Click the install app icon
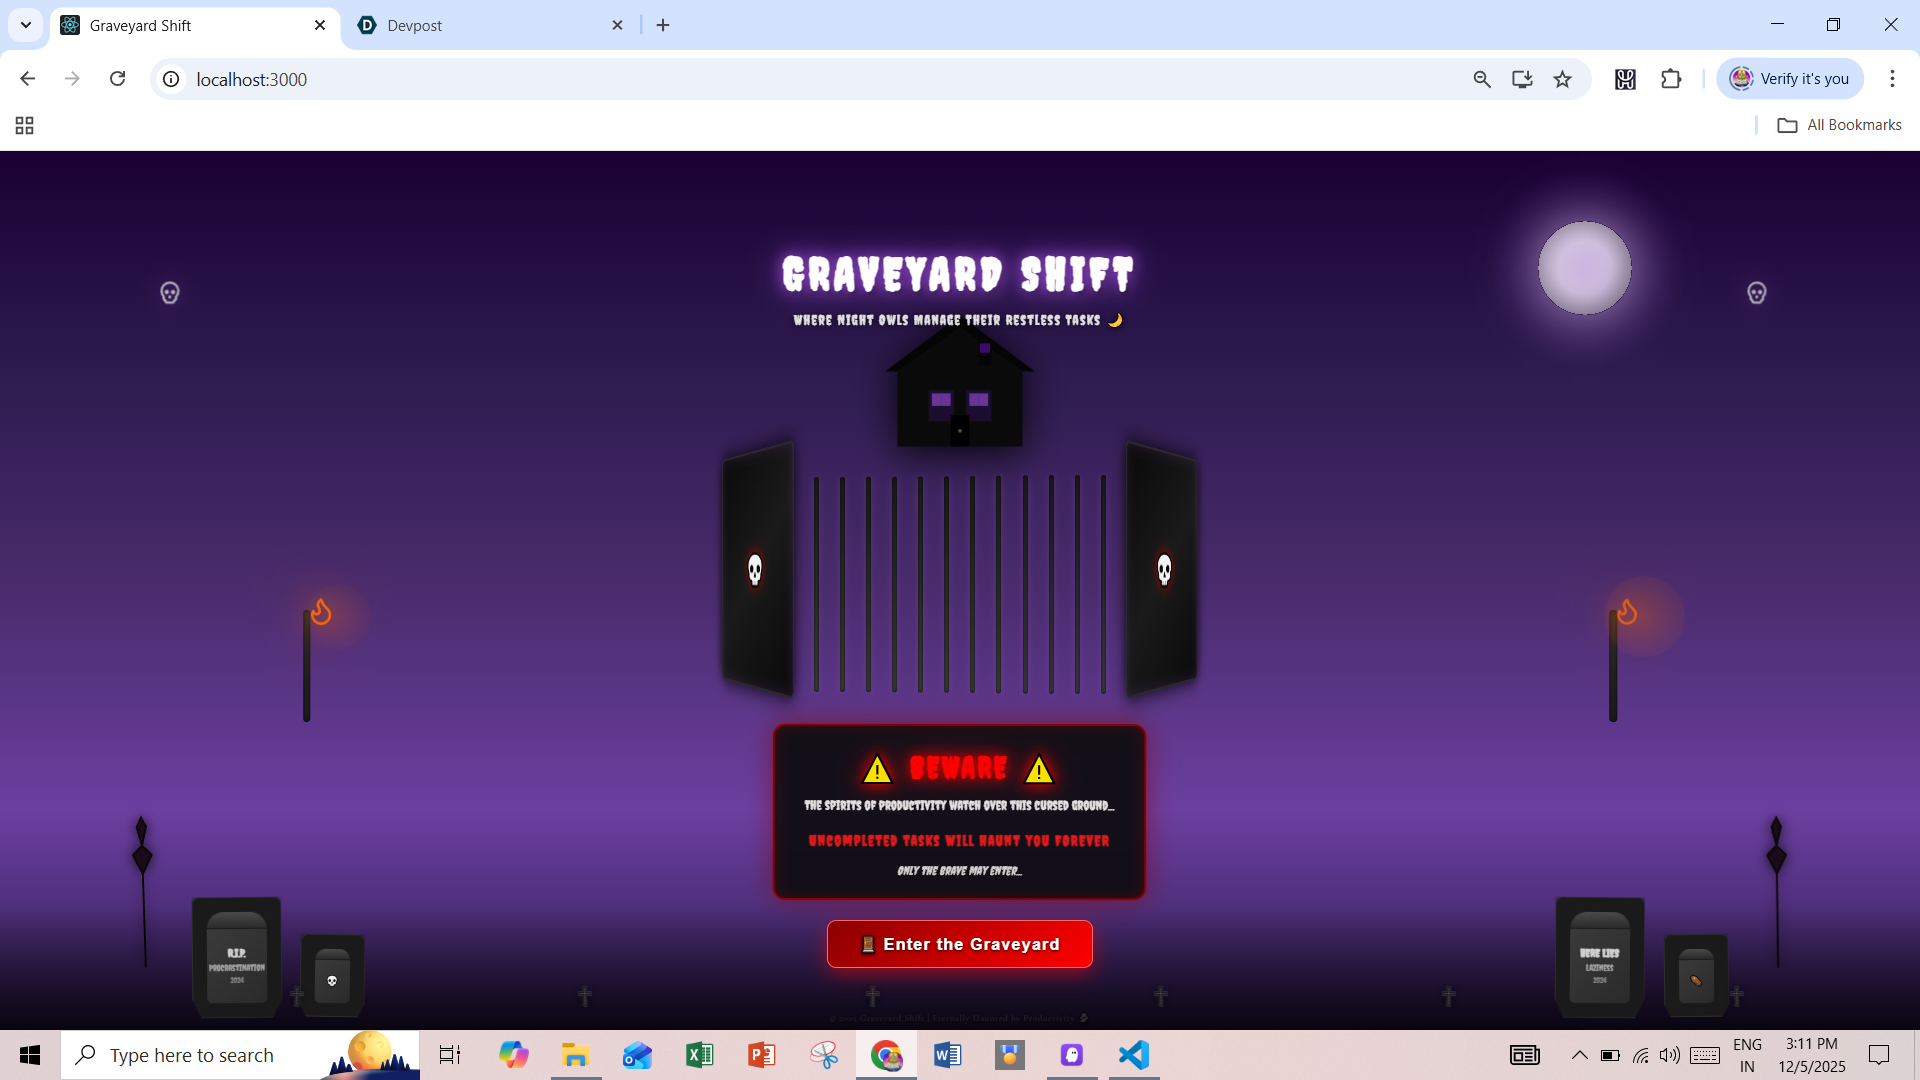The height and width of the screenshot is (1080, 1920). (x=1522, y=79)
